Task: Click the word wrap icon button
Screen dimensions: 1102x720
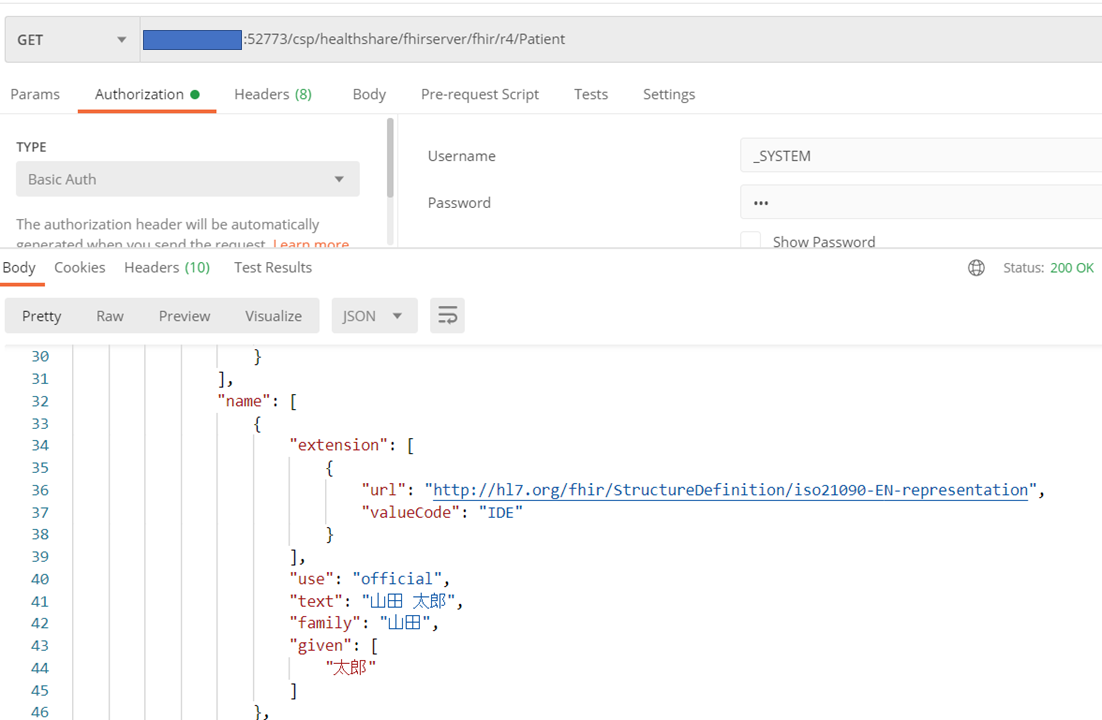Action: pos(447,316)
